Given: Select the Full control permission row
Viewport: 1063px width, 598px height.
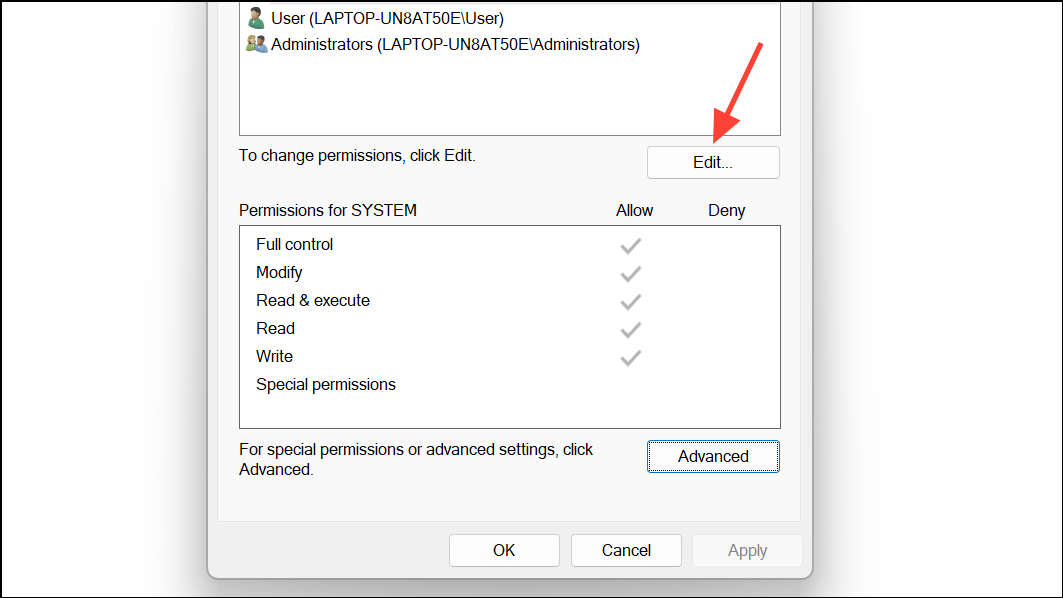Looking at the screenshot, I should click(x=510, y=245).
